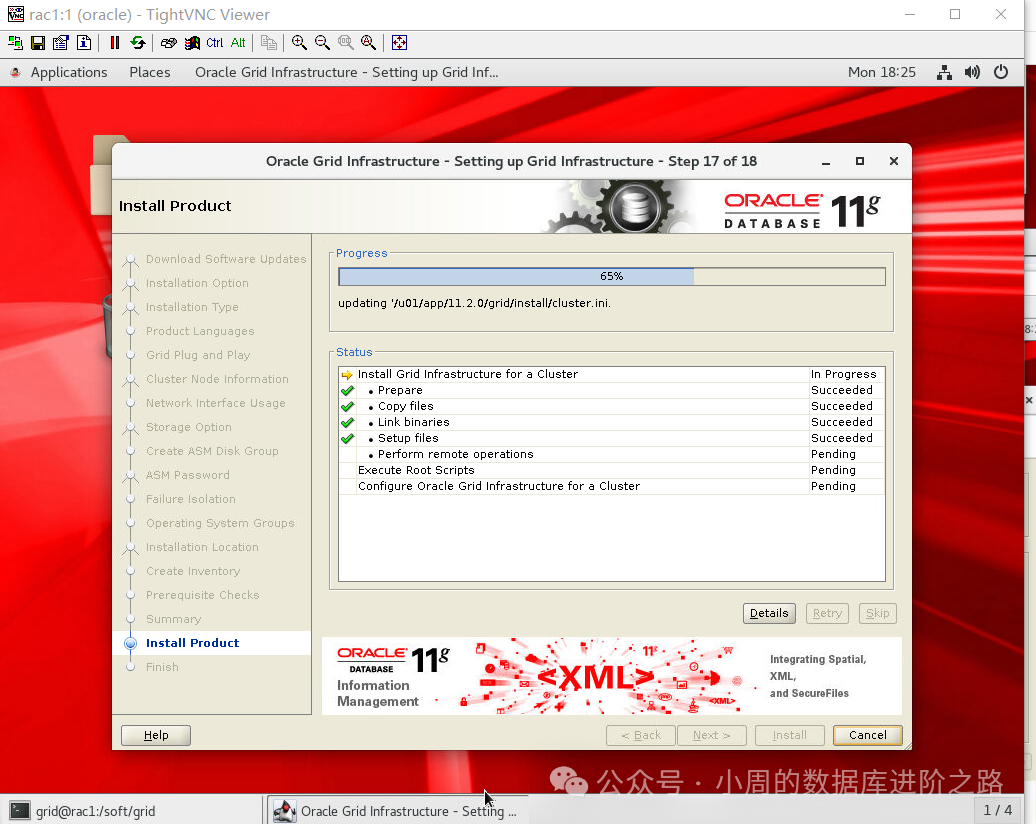Click the yellow arrow in-progress status icon
The image size is (1036, 824).
[x=347, y=375]
